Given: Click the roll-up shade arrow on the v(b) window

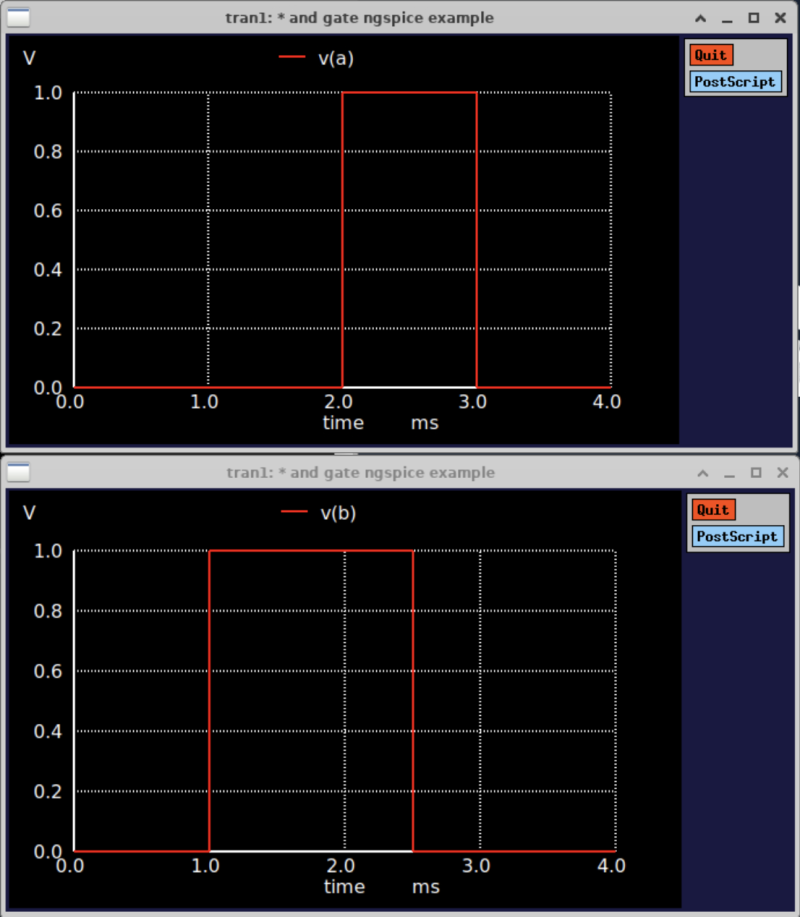Looking at the screenshot, I should [x=703, y=472].
